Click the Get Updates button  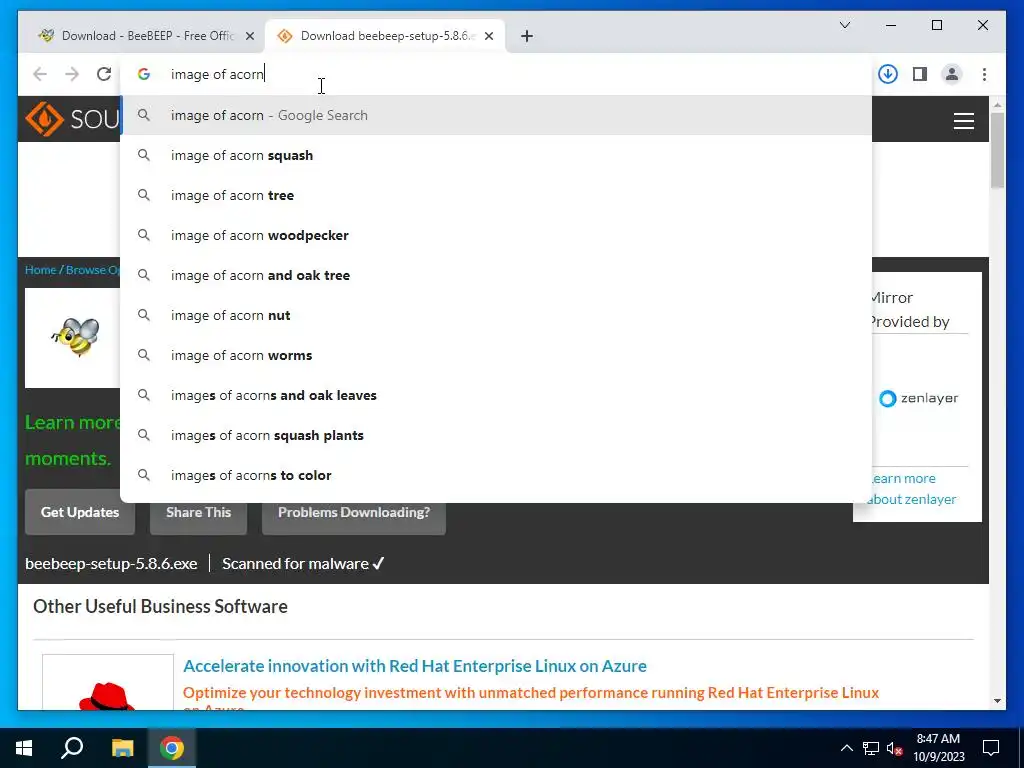(80, 512)
